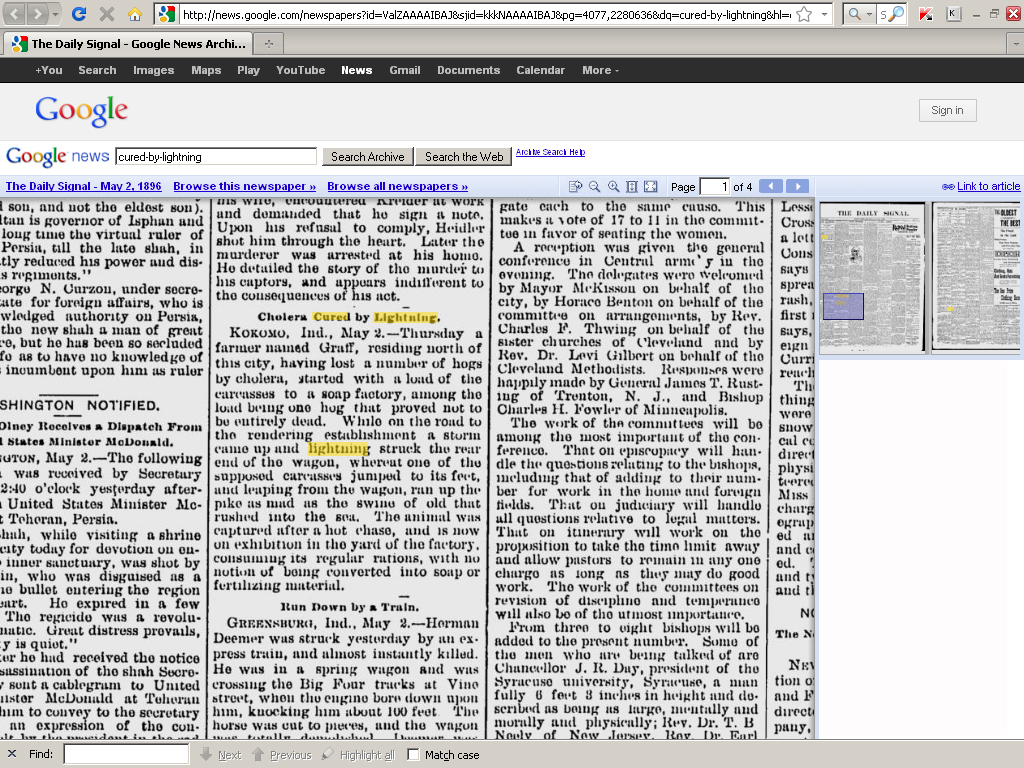1024x768 pixels.
Task: Open a new tab
Action: [268, 44]
